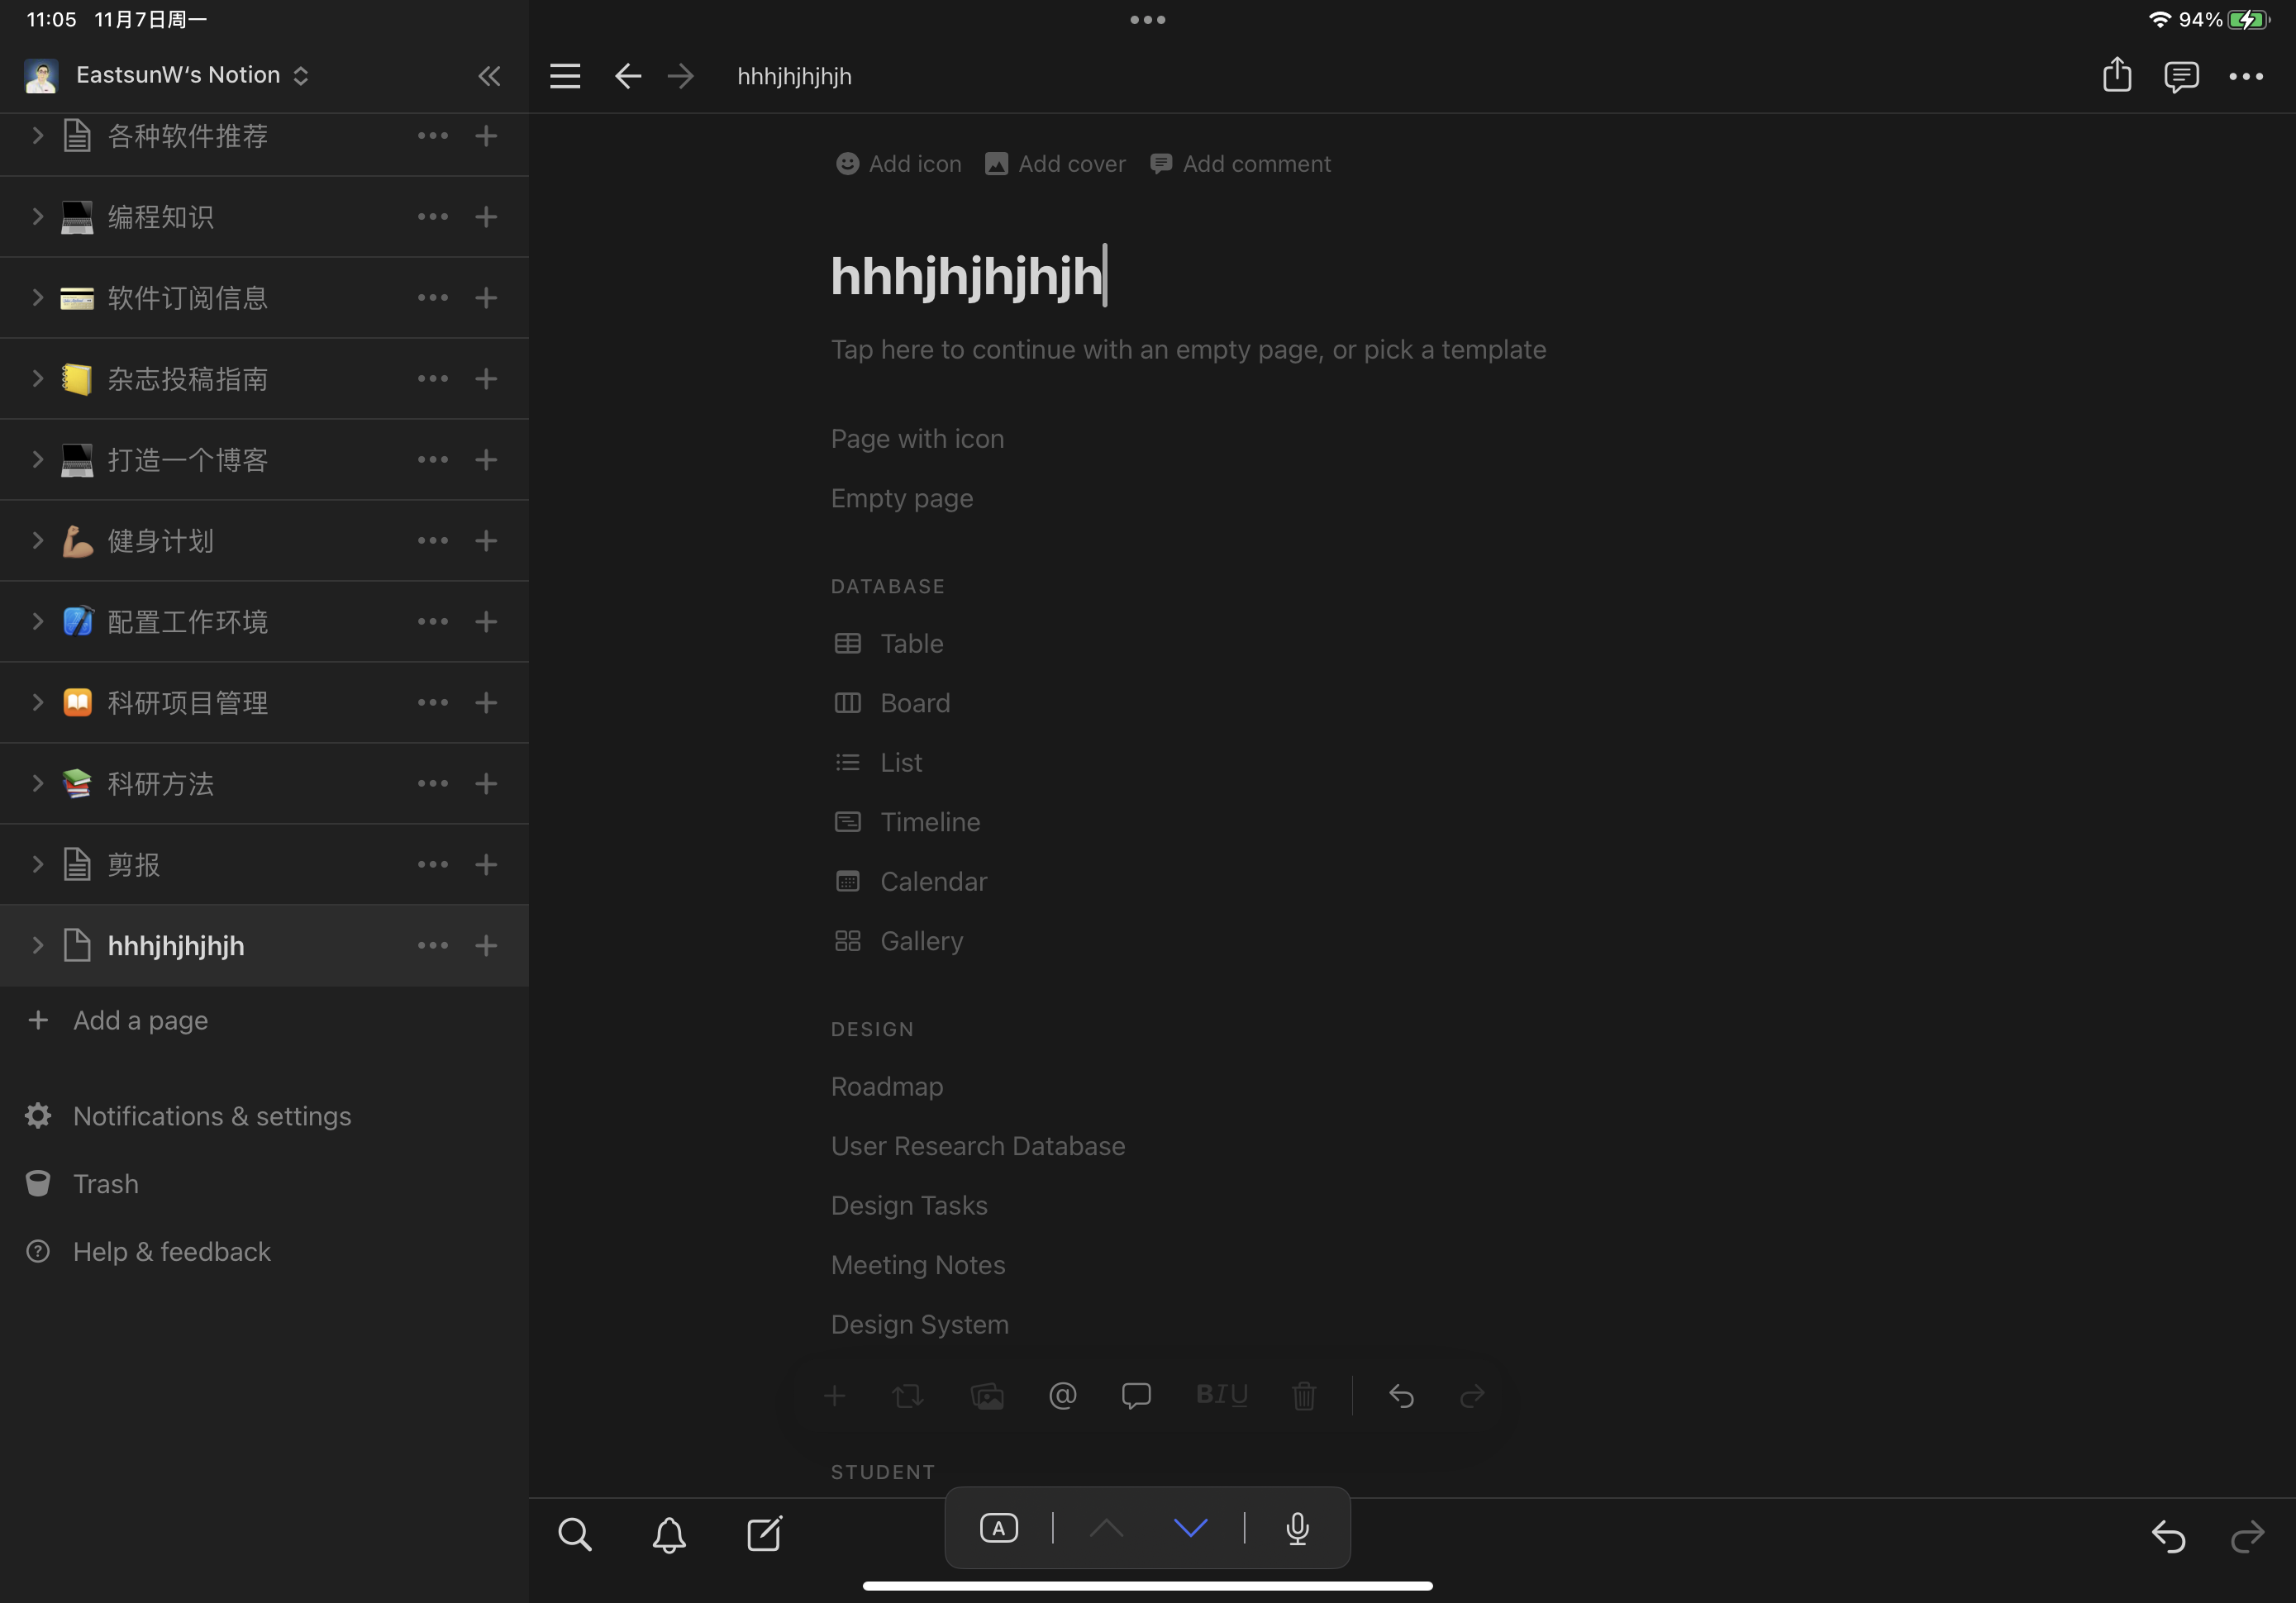The width and height of the screenshot is (2296, 1603).
Task: Expand the hhhjhjhjhjh page tree item
Action: pyautogui.click(x=37, y=945)
